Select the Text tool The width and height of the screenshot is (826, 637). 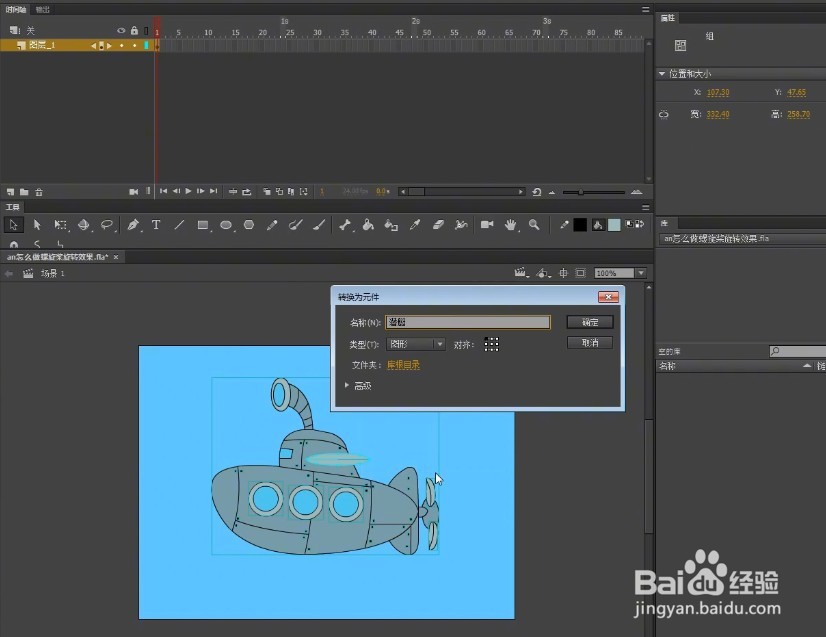(156, 225)
